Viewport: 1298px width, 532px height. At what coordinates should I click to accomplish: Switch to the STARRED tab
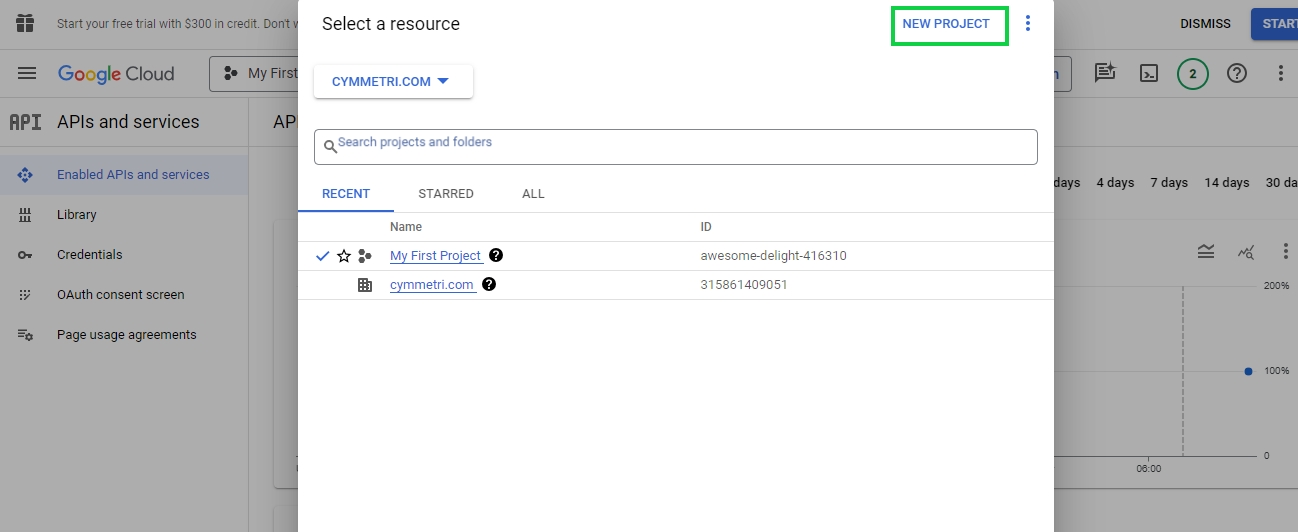446,194
